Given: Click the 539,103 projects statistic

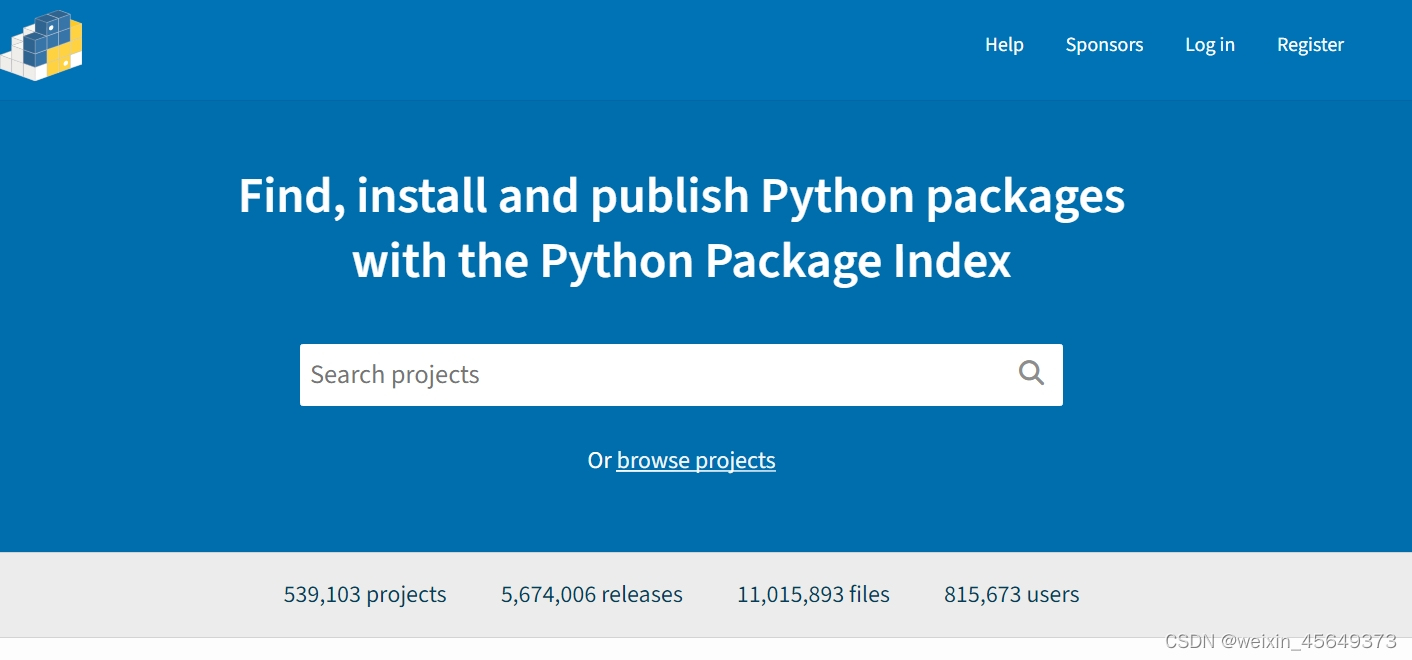Looking at the screenshot, I should (364, 594).
